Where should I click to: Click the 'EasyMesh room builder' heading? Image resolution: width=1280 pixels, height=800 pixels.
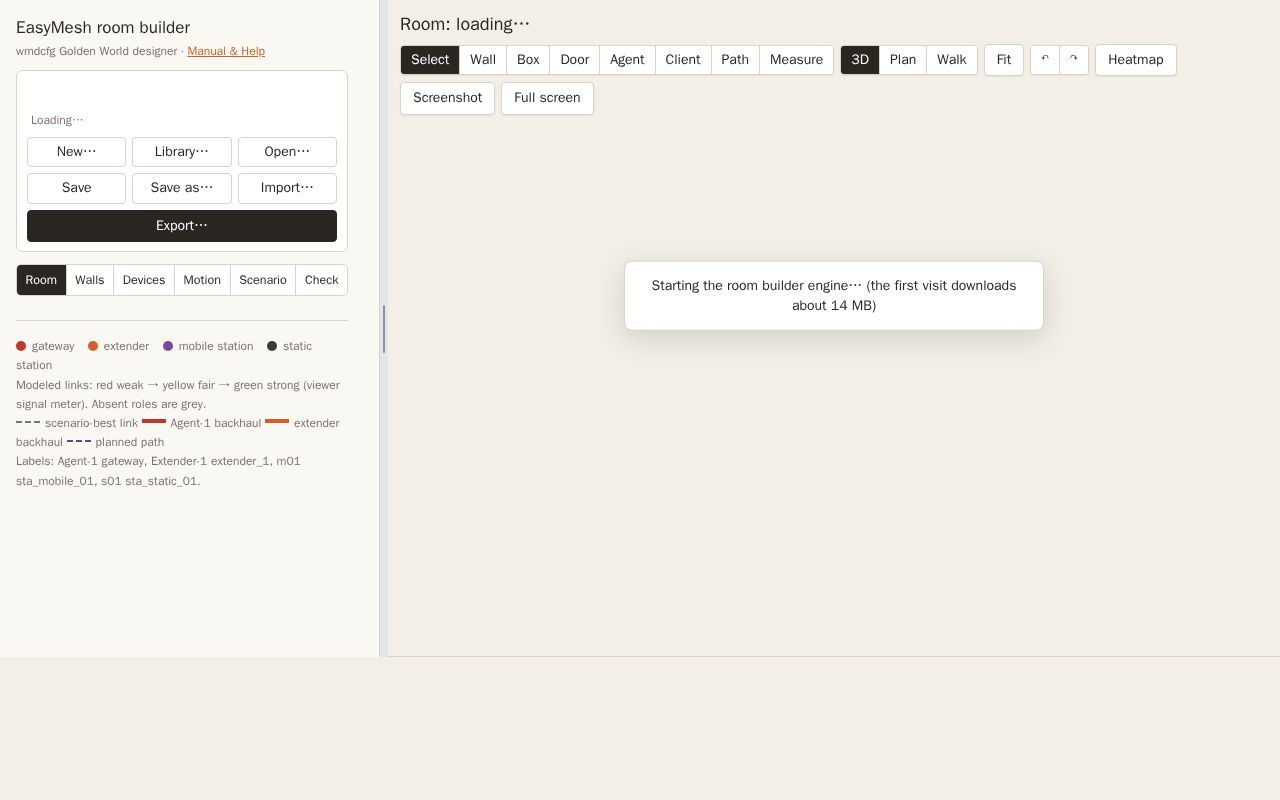[x=103, y=28]
